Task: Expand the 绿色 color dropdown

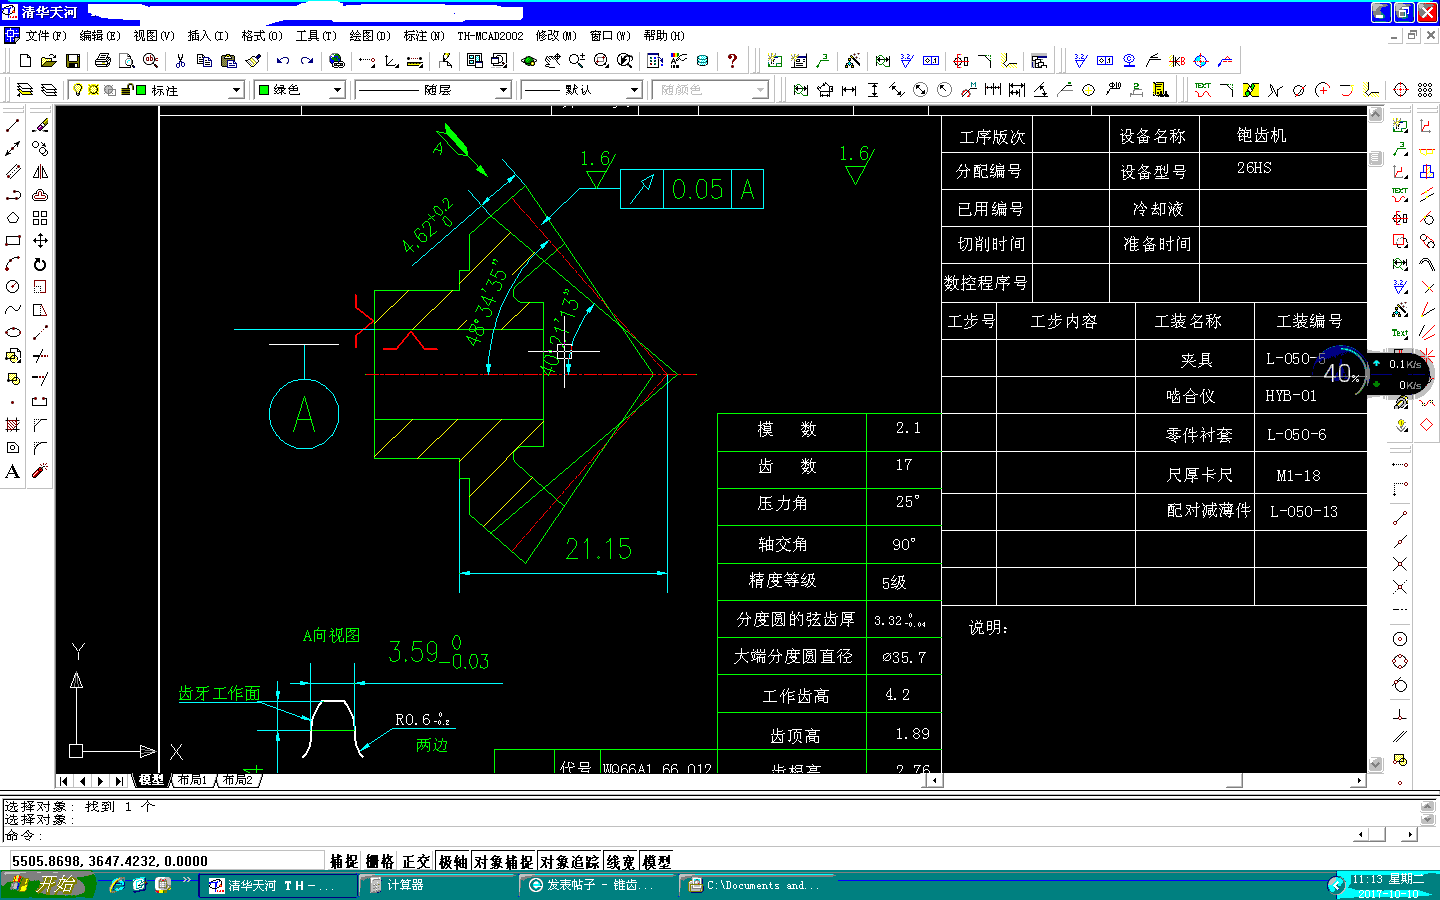Action: (337, 90)
